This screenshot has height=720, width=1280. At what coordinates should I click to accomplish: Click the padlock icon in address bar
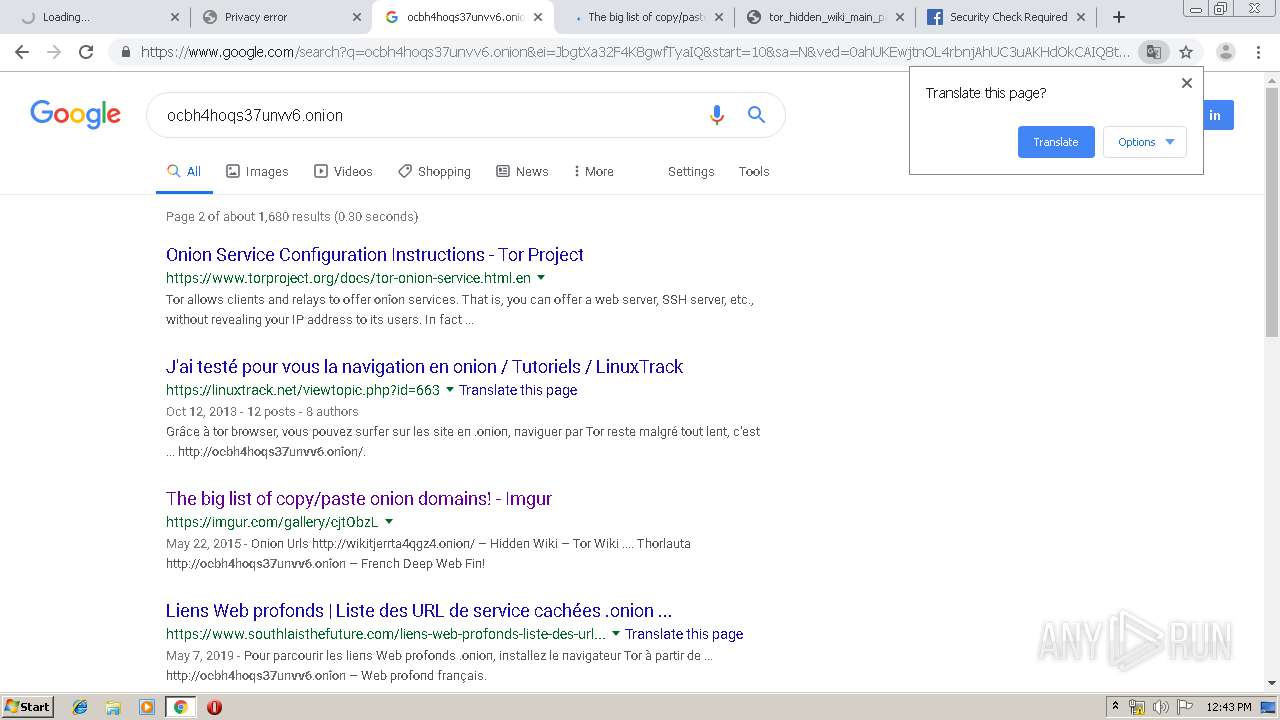(x=125, y=52)
